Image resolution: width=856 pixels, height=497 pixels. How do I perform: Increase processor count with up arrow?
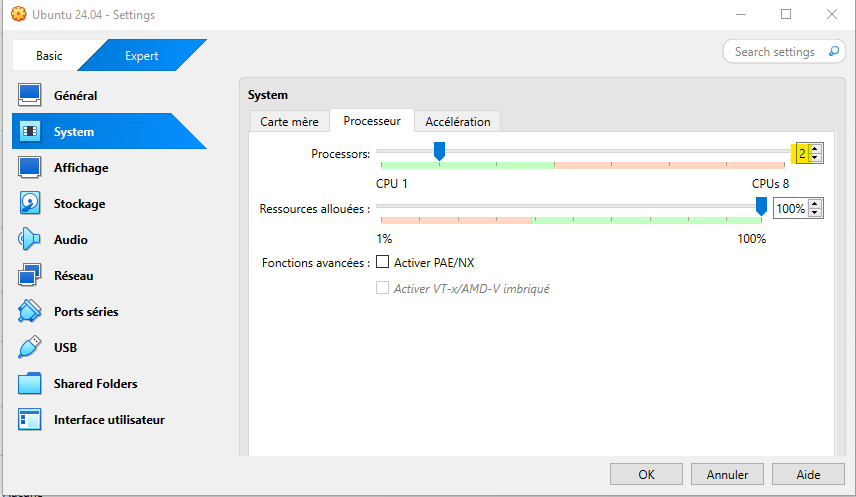[816, 149]
